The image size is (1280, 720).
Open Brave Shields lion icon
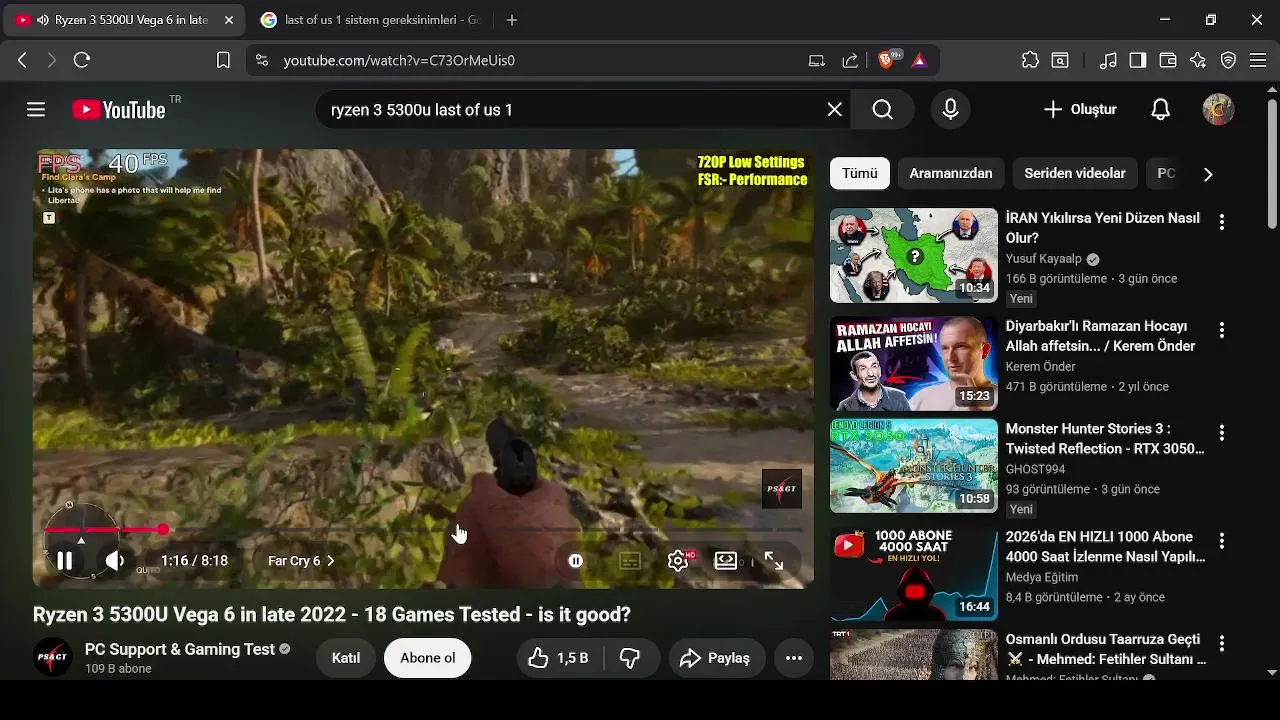coord(886,60)
